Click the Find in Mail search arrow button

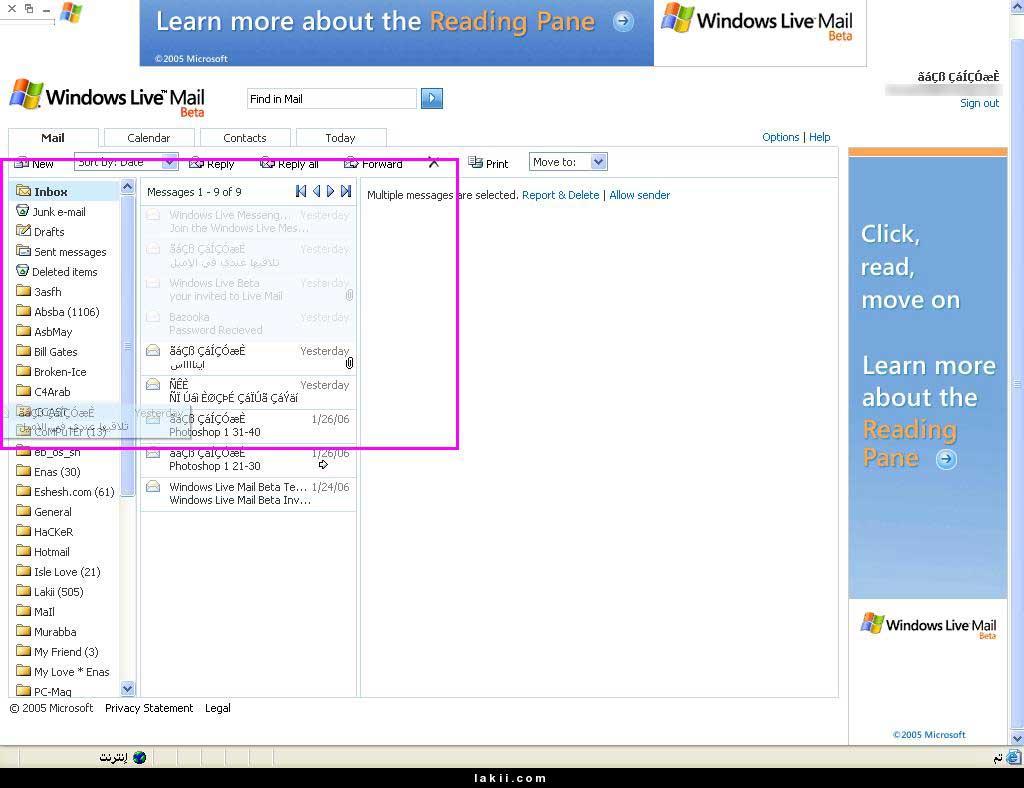point(432,99)
